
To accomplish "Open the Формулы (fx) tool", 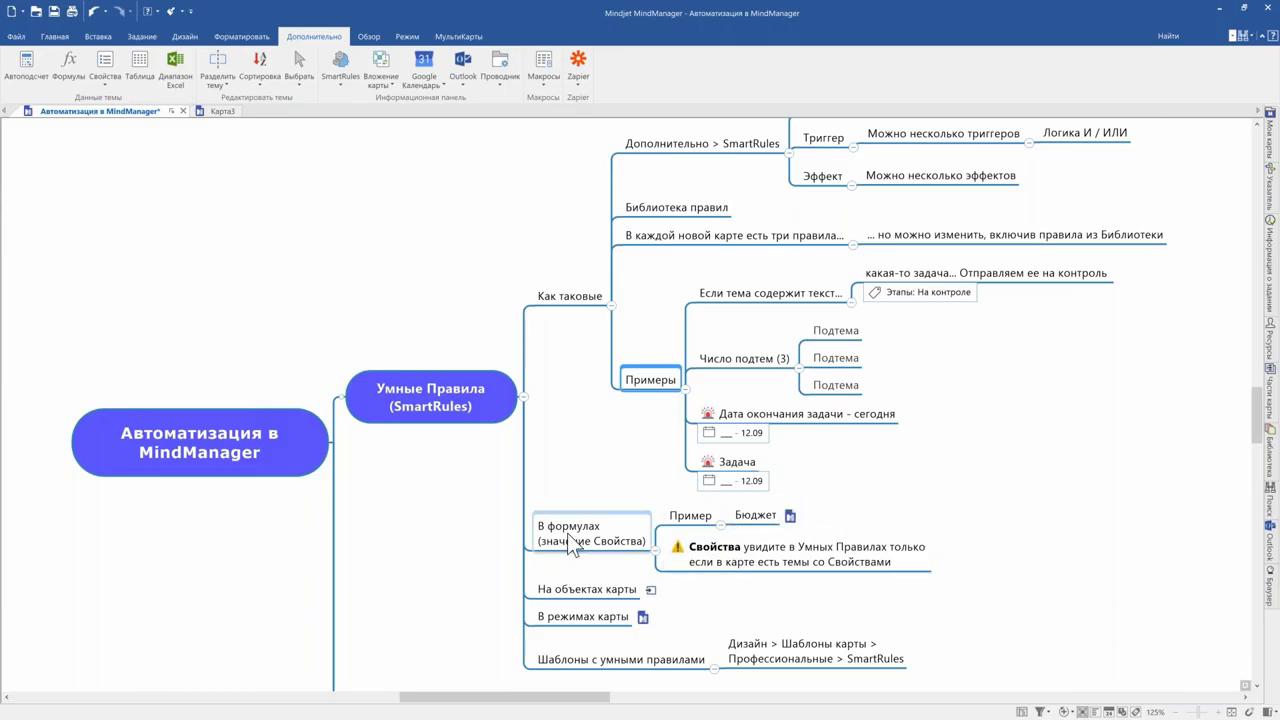I will 68,67.
